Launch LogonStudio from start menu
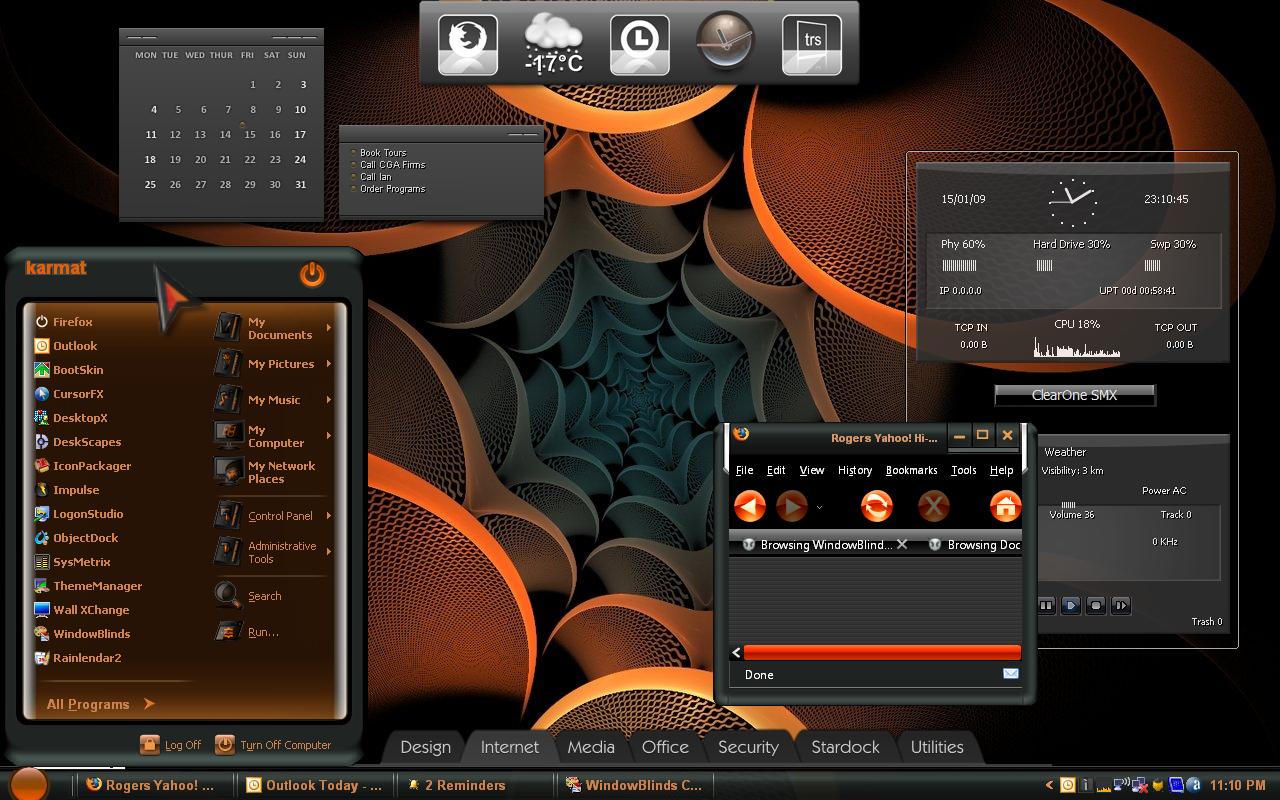1280x800 pixels. pyautogui.click(x=79, y=514)
